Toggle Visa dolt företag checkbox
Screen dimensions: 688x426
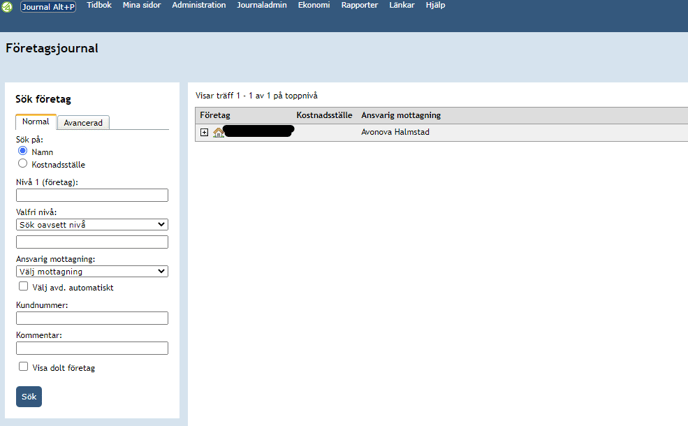pos(24,367)
